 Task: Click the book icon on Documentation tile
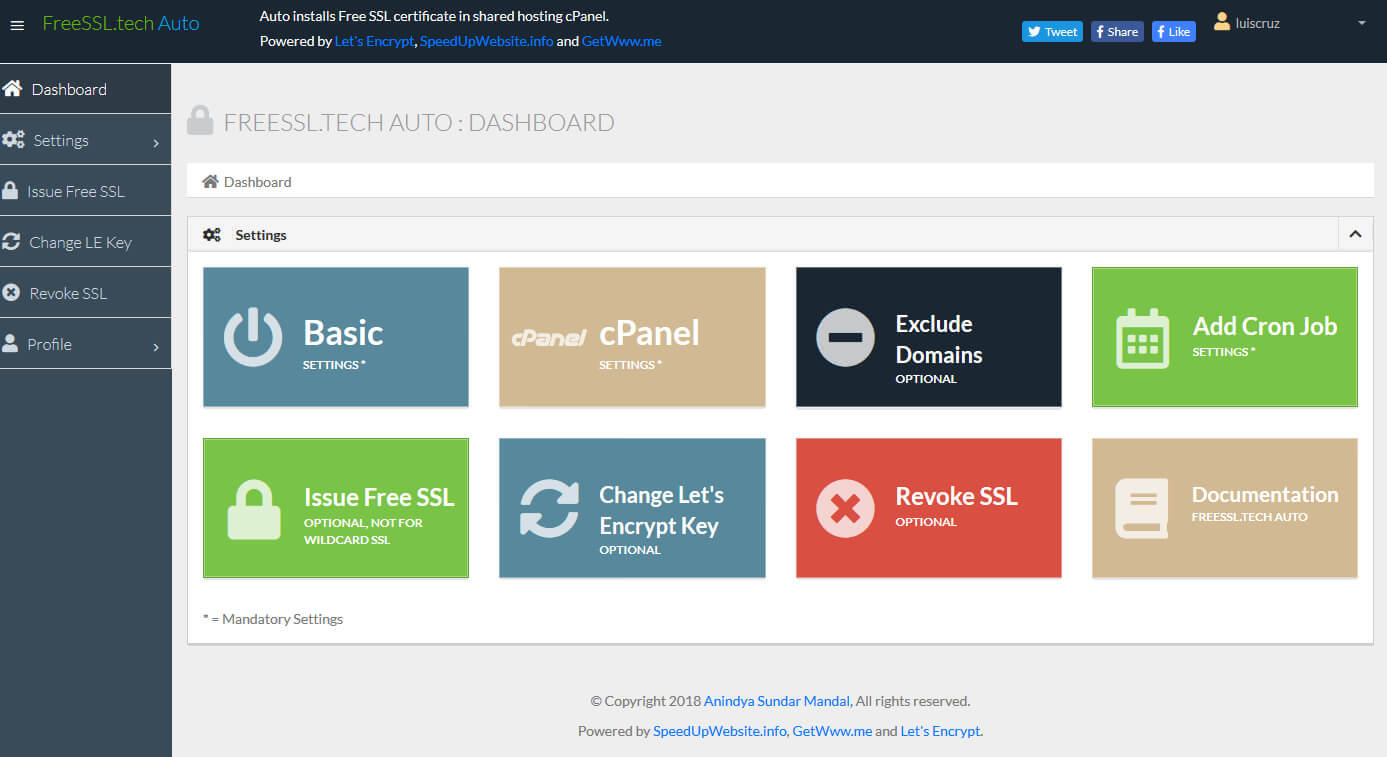pos(1142,509)
